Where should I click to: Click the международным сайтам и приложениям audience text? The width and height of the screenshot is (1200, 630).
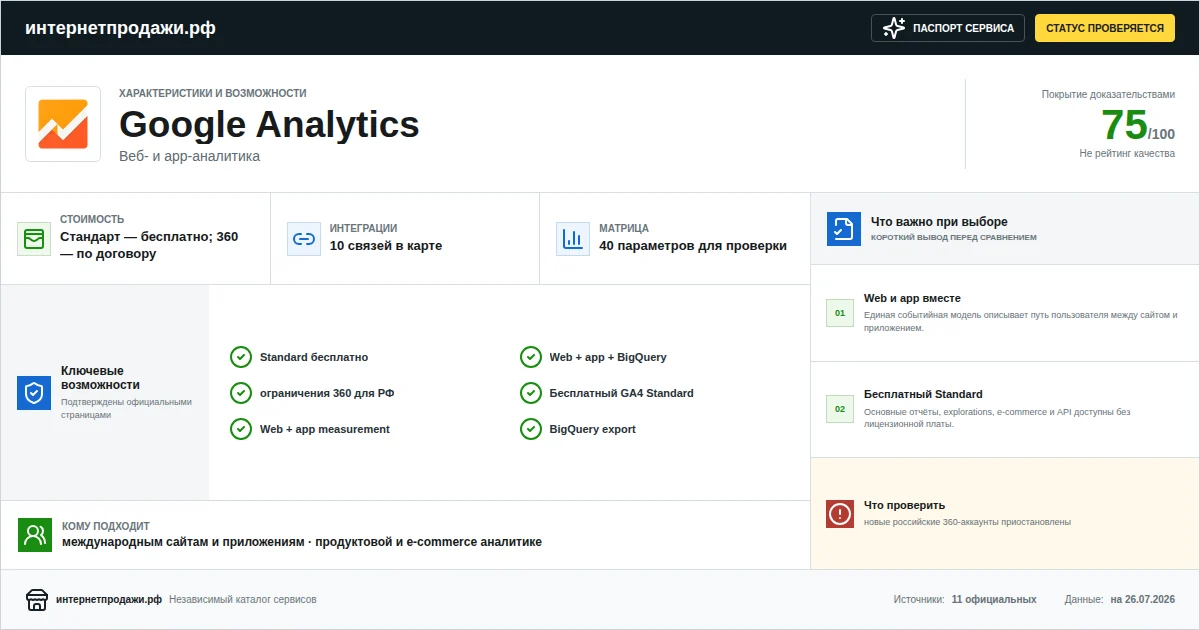coord(302,542)
